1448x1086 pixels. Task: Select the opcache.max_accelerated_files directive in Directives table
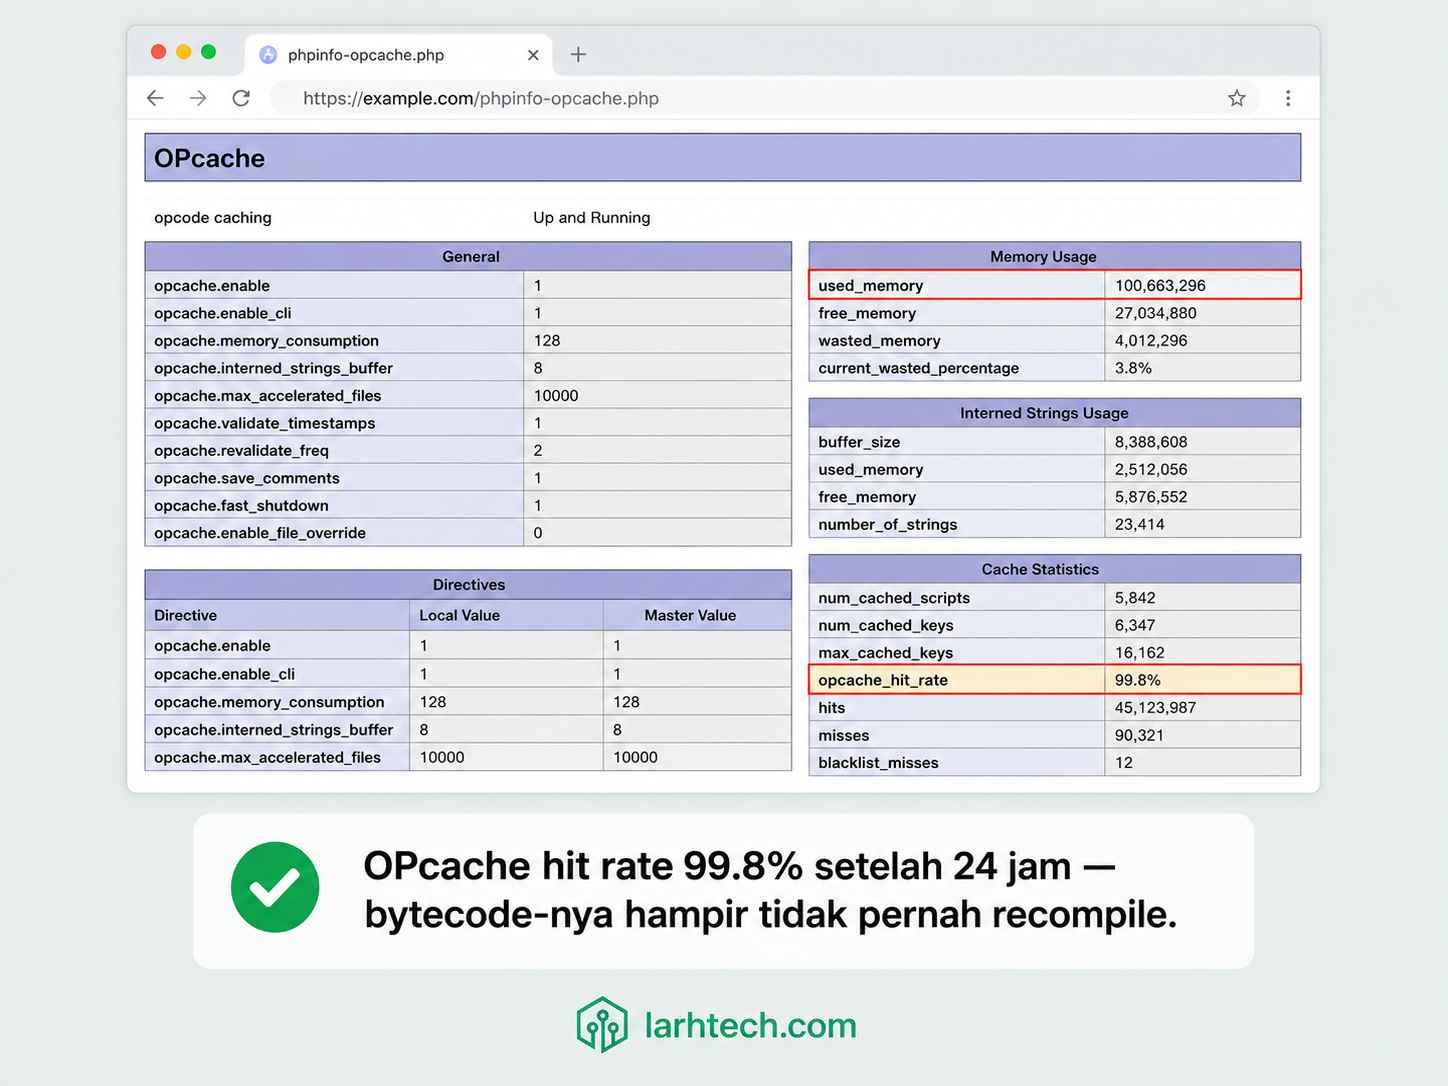[x=267, y=758]
